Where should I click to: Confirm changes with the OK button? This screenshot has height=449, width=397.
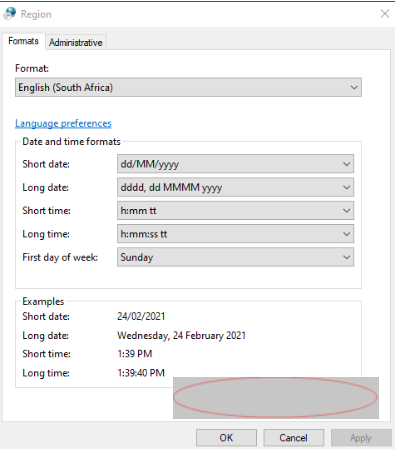(x=226, y=437)
